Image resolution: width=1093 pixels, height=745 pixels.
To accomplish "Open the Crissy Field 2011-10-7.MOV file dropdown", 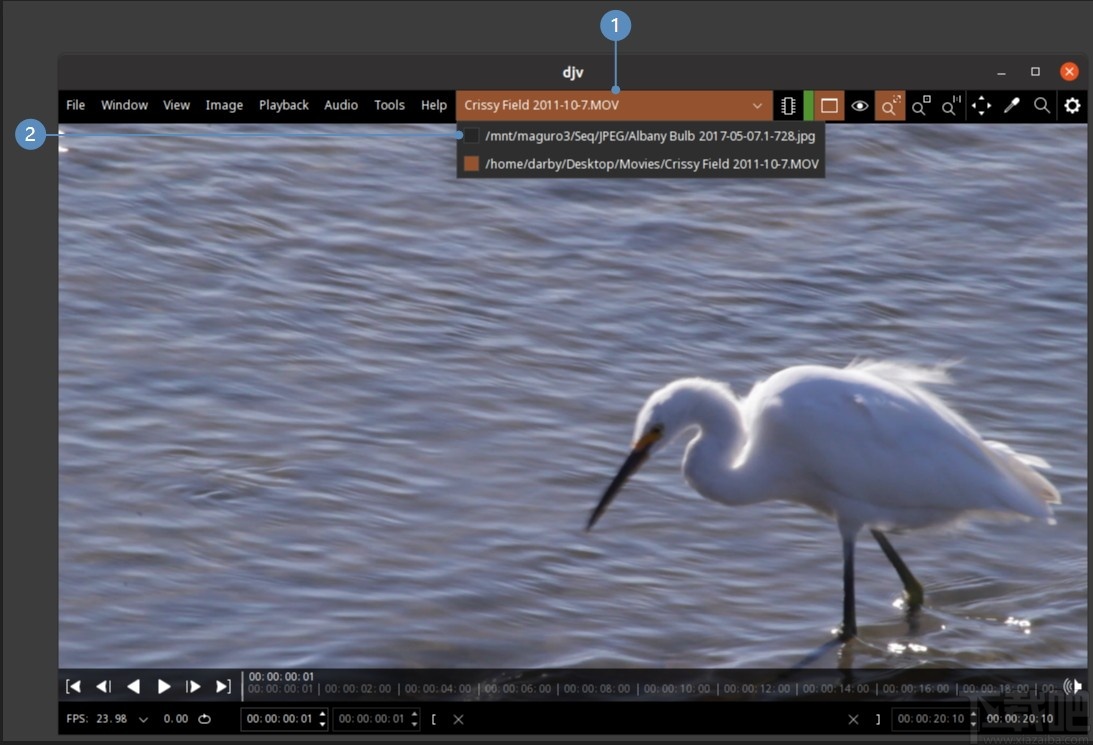I will point(614,105).
